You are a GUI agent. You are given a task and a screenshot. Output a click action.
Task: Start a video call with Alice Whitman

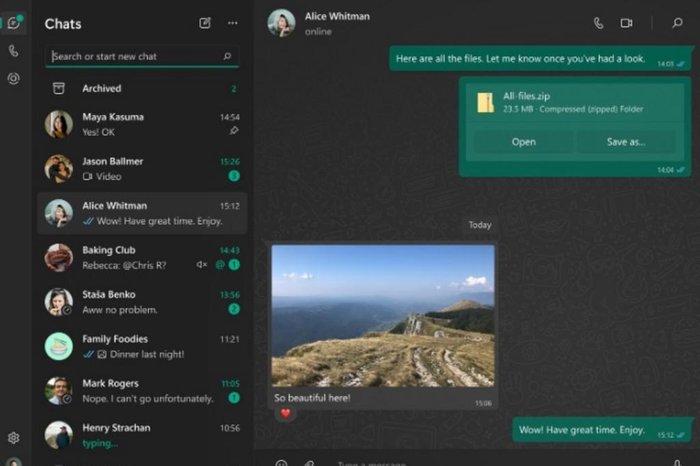tap(626, 23)
